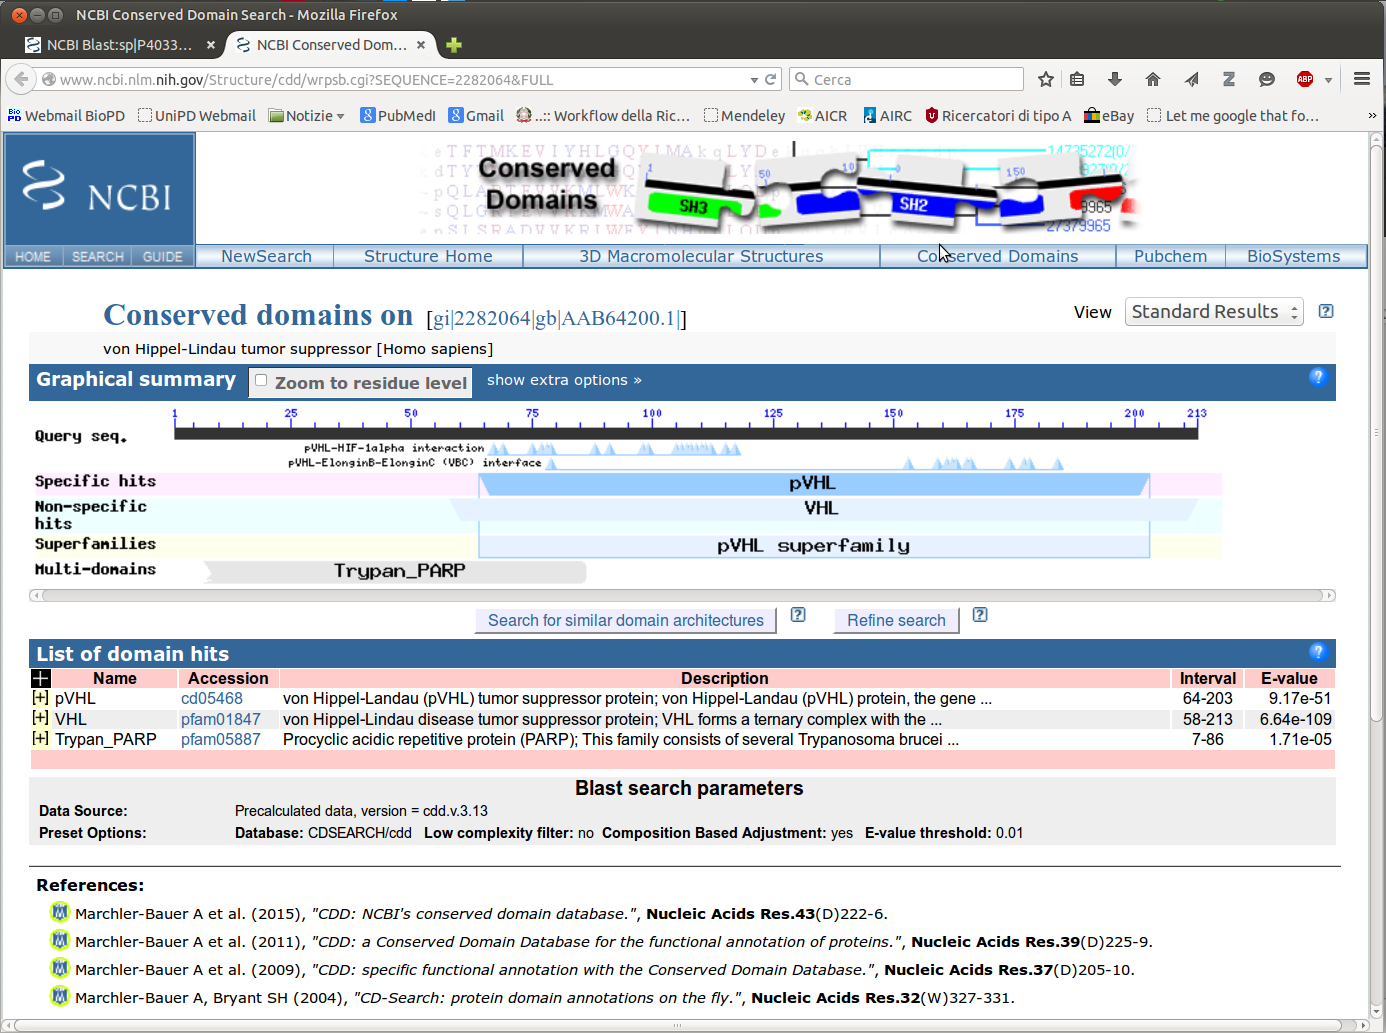Open the Gmail bookmark

click(476, 116)
